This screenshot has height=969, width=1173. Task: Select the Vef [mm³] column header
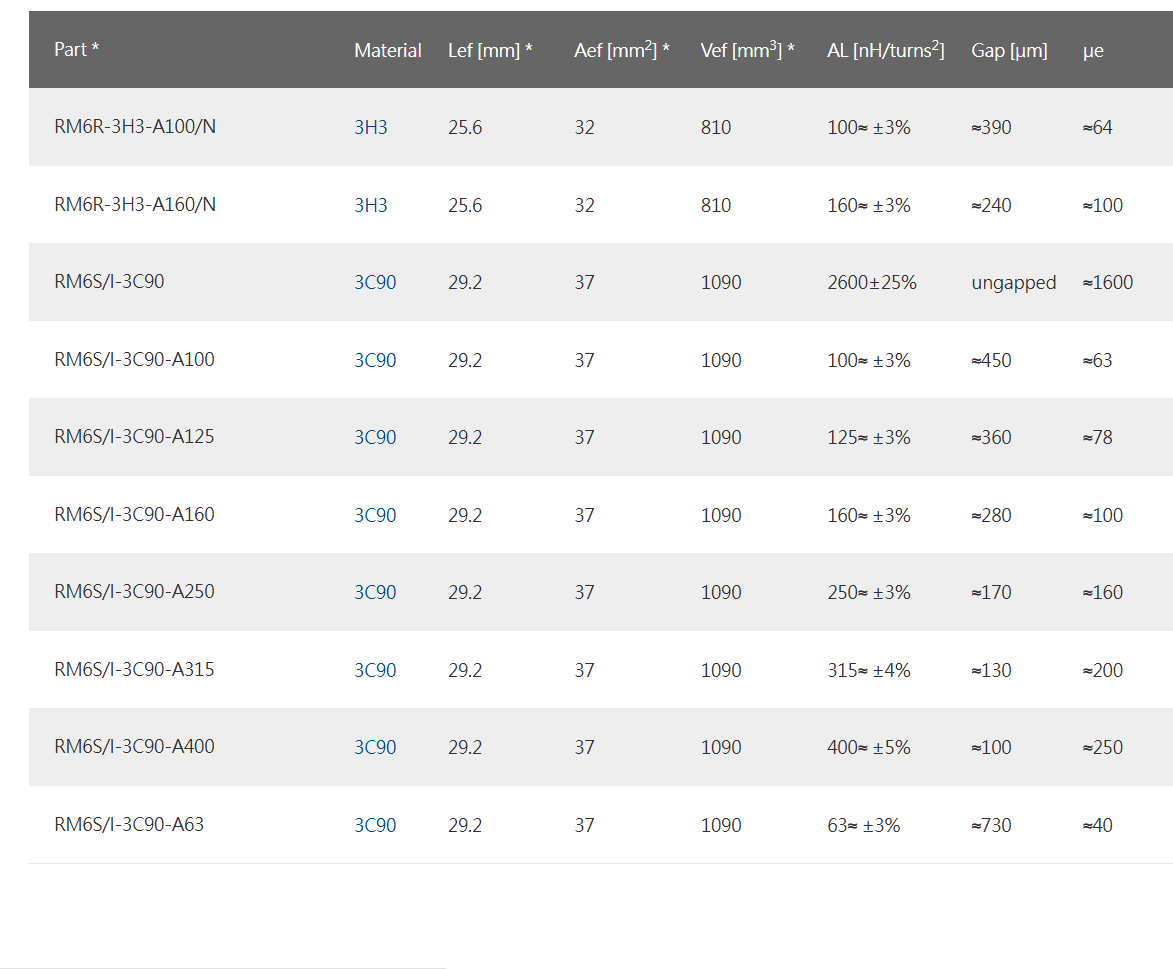pyautogui.click(x=747, y=50)
